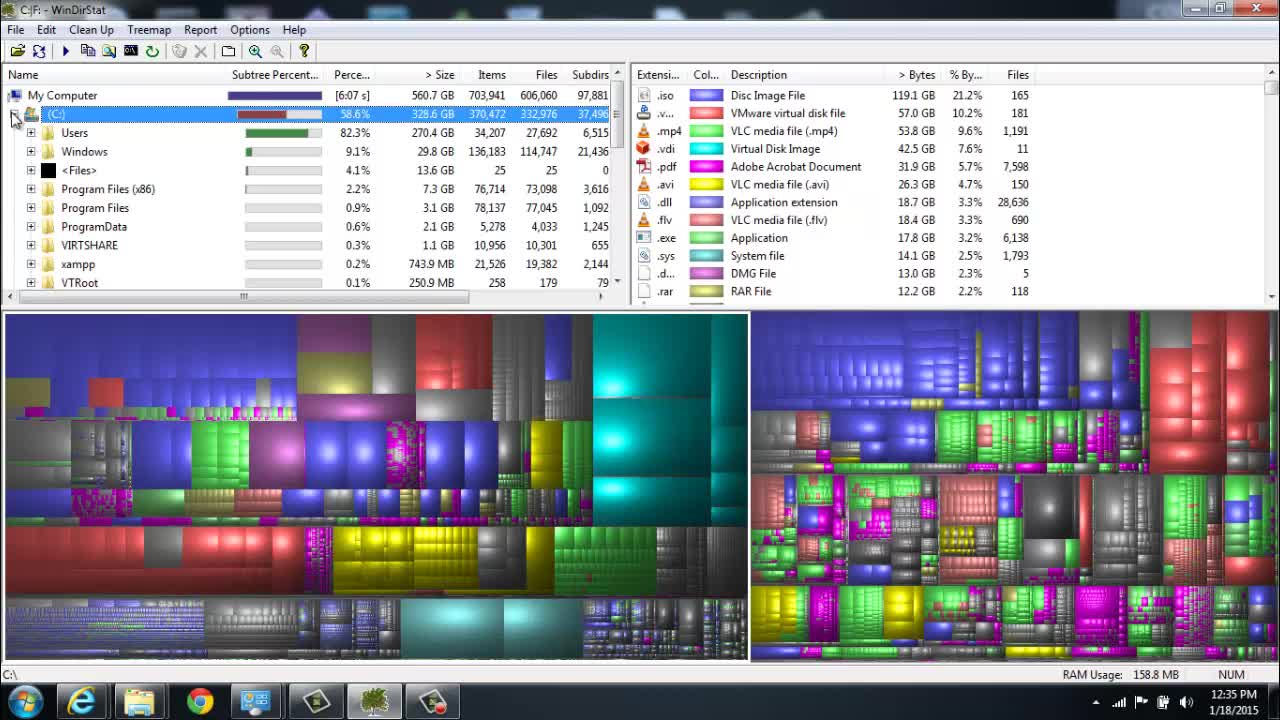The image size is (1280, 720).
Task: Click the directory tree scroll-down arrow
Action: coord(617,282)
